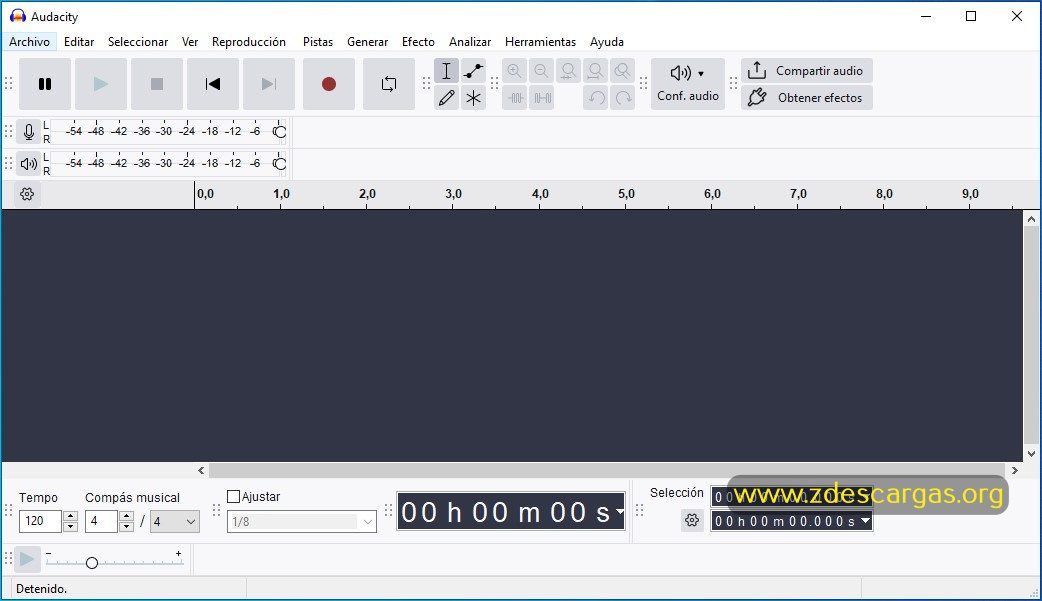Open Selección settings gear
Image resolution: width=1042 pixels, height=601 pixels.
pos(692,521)
